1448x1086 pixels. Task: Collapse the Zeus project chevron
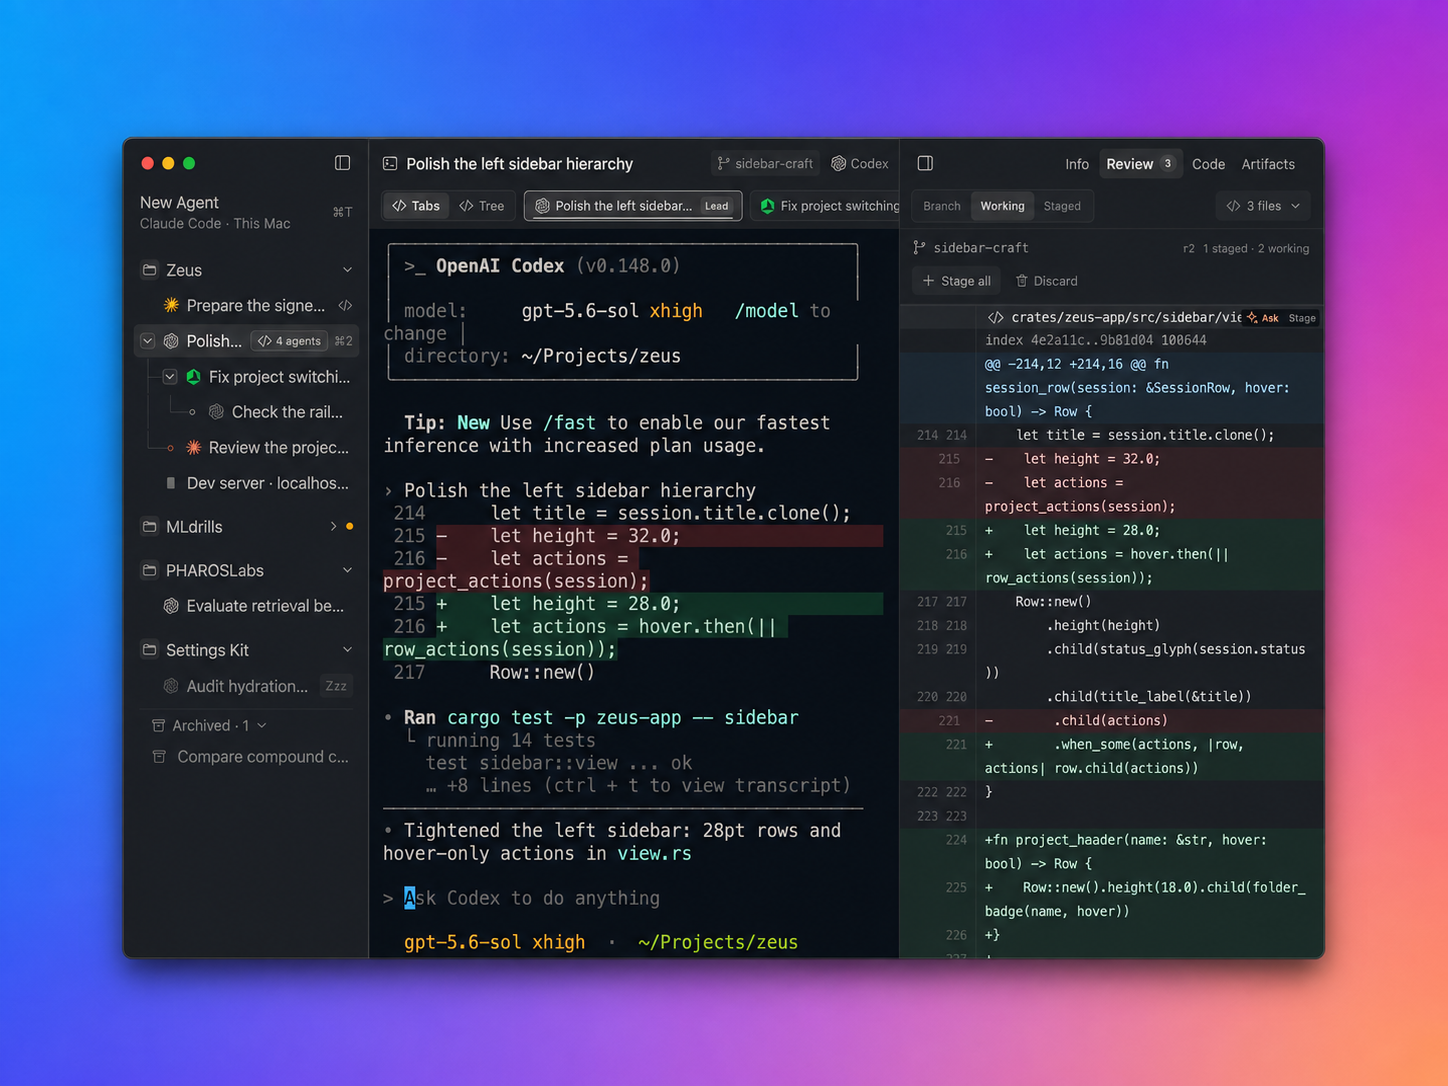[347, 270]
